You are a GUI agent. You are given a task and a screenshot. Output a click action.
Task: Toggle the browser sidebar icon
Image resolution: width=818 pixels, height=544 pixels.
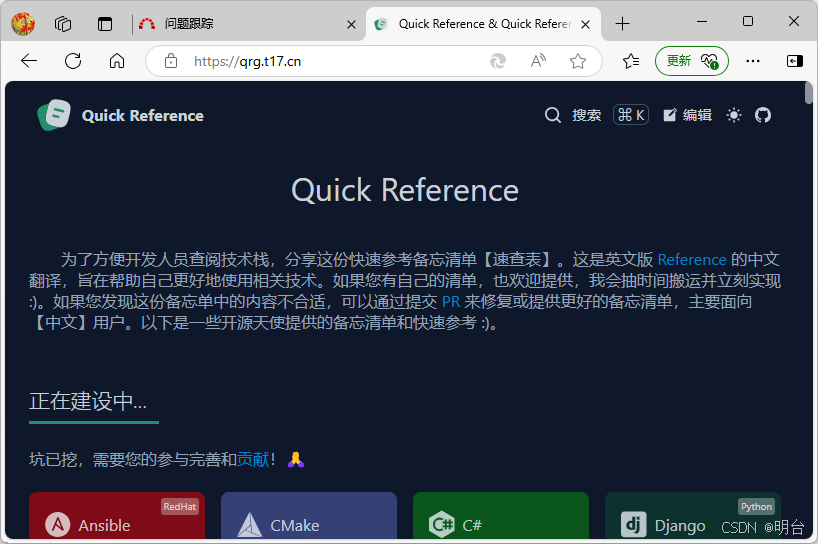(x=795, y=61)
